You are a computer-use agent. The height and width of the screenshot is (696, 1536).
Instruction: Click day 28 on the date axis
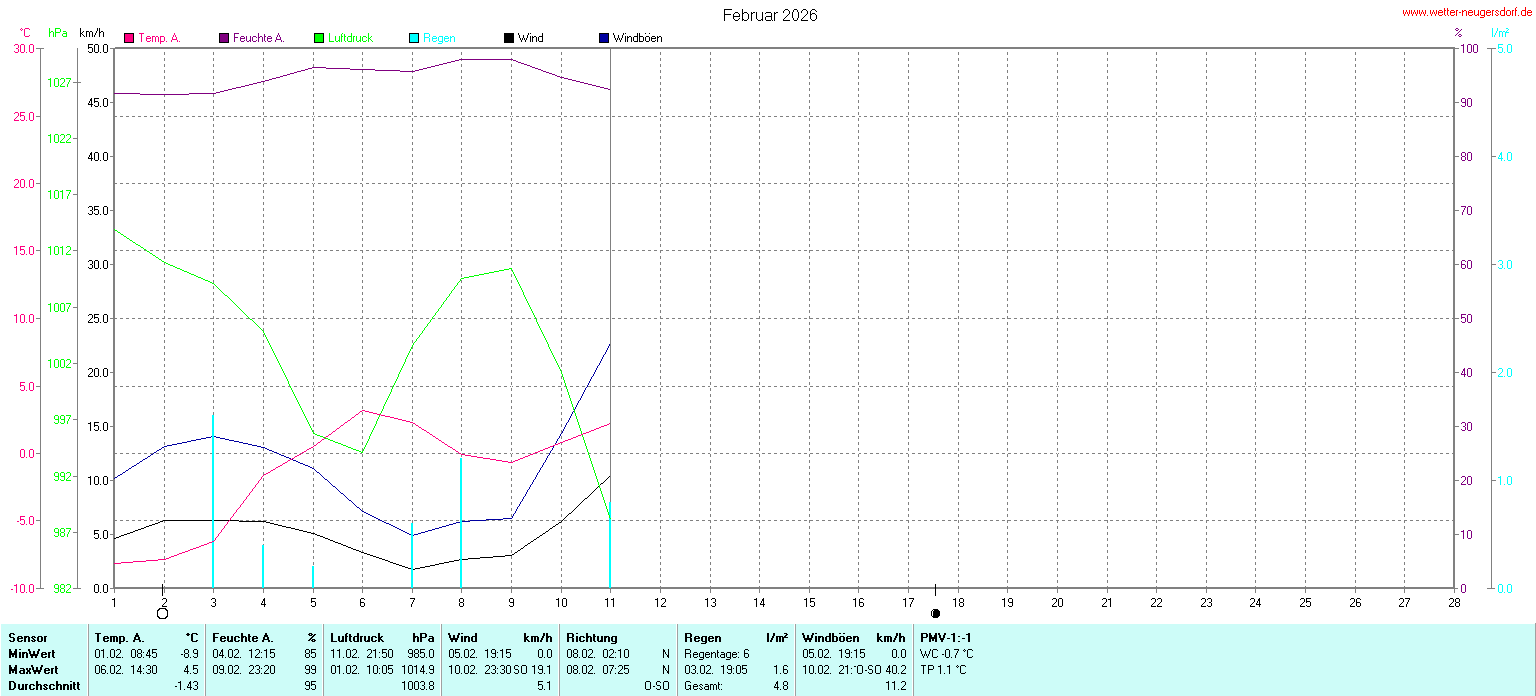(x=1454, y=602)
